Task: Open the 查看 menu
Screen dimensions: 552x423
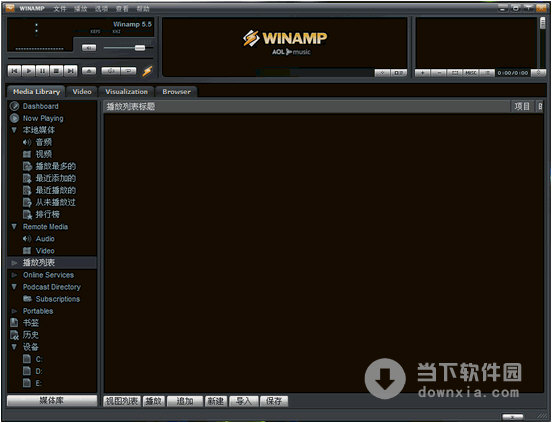Action: [x=122, y=8]
